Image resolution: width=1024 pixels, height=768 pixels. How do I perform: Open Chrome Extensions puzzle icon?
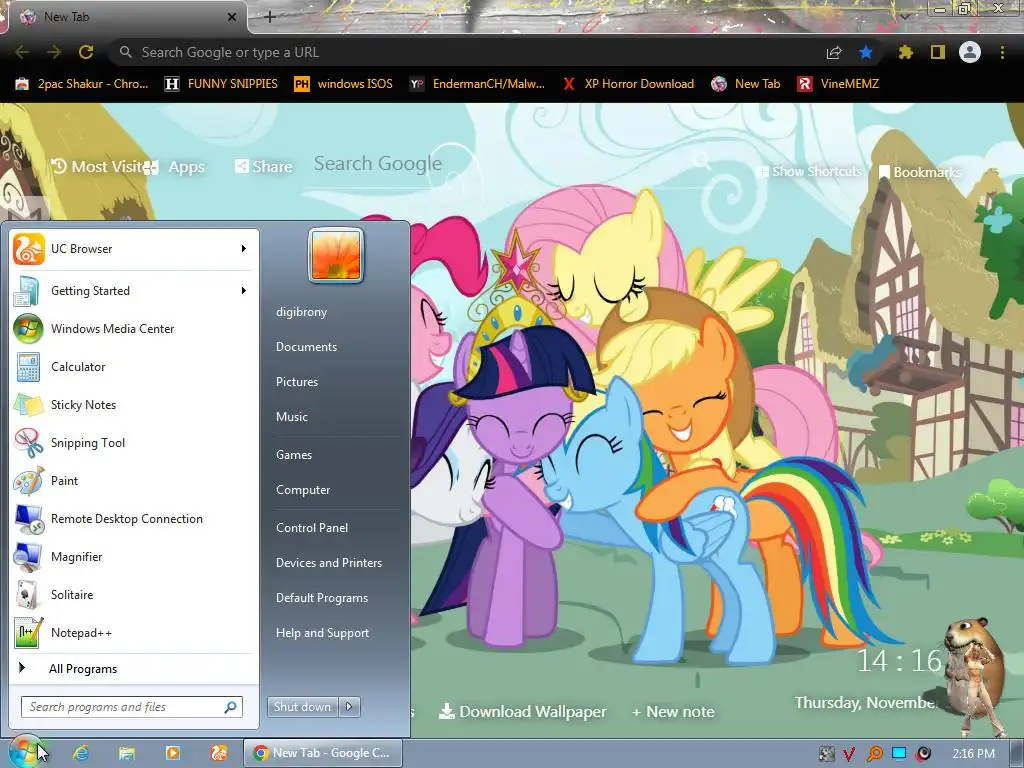905,52
